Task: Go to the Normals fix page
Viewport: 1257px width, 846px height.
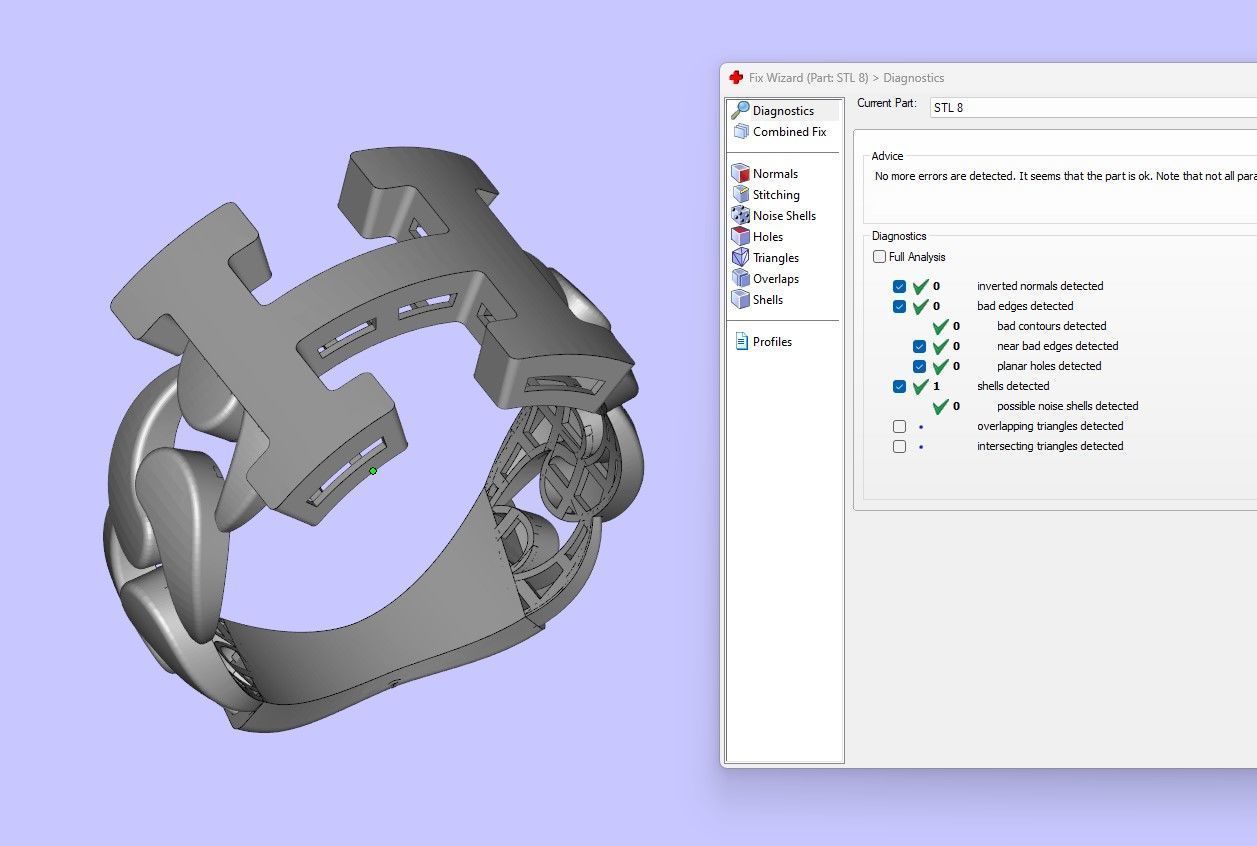Action: pos(775,174)
